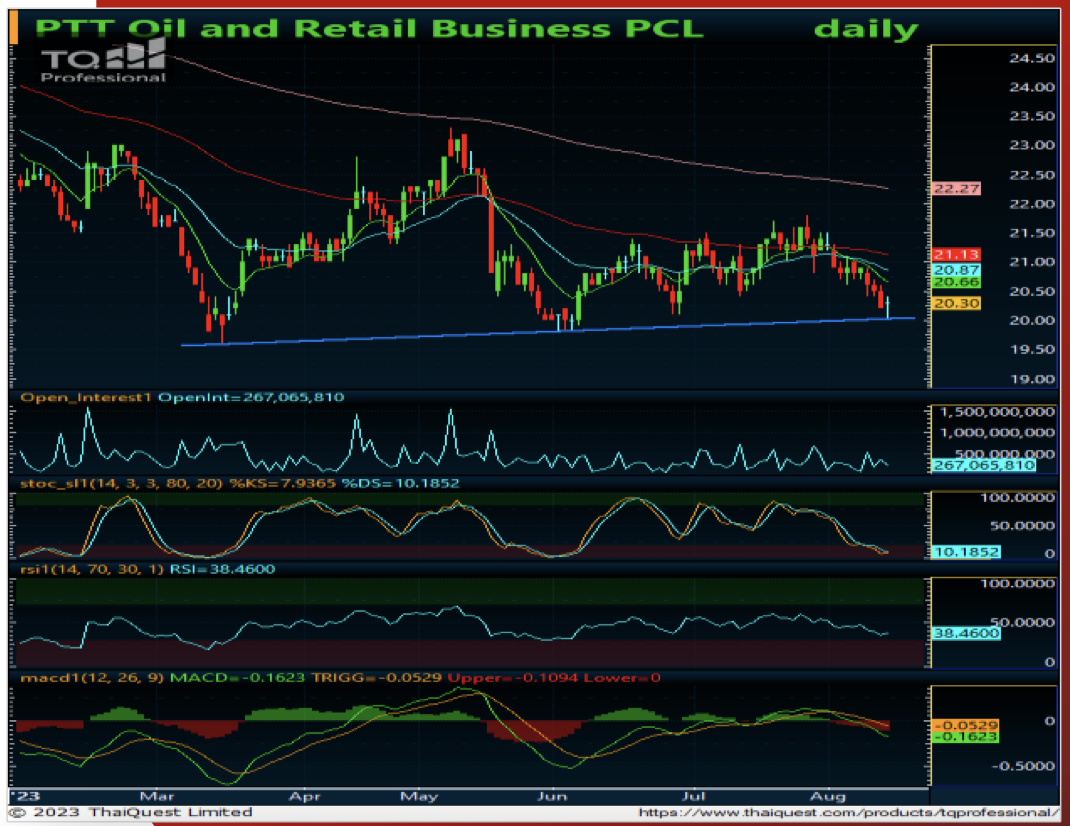Select the 19.00 price axis label

1032,380
